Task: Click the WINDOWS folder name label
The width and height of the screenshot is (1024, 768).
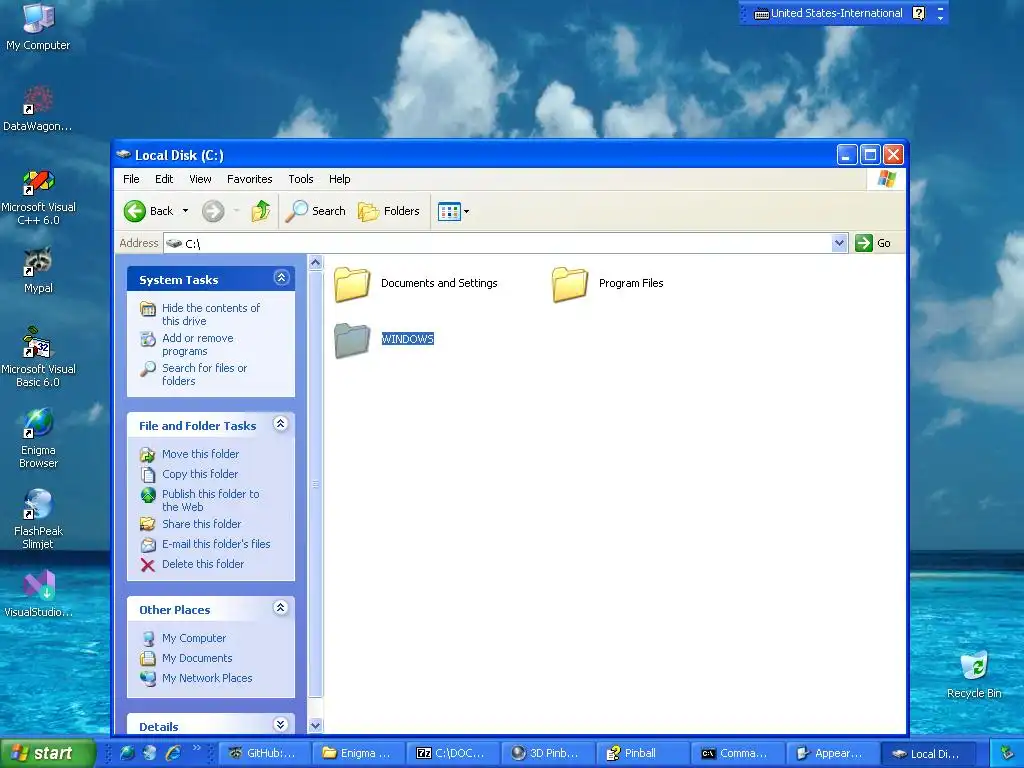Action: click(408, 339)
